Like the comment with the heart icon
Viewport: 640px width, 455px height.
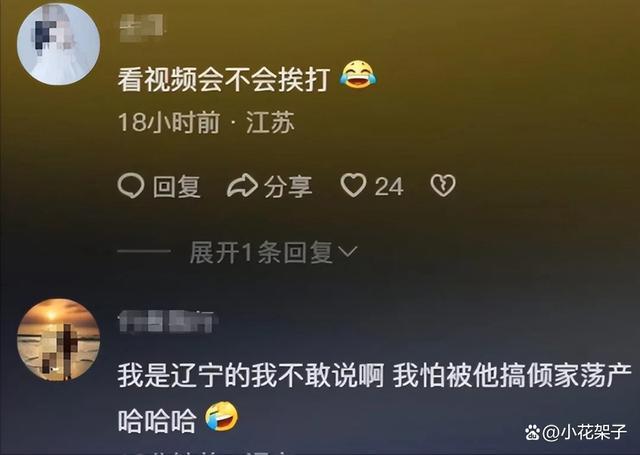click(x=353, y=185)
